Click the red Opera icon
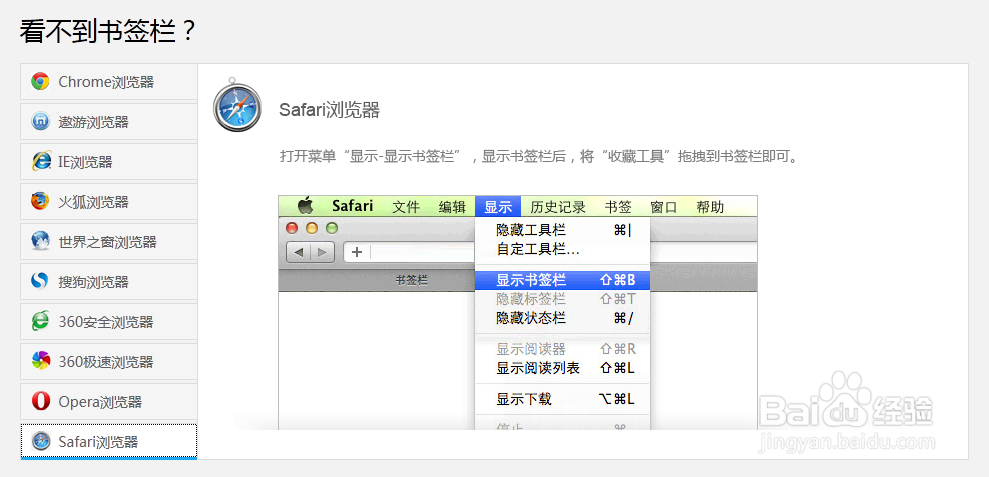Screen dimensions: 989x477 40,401
